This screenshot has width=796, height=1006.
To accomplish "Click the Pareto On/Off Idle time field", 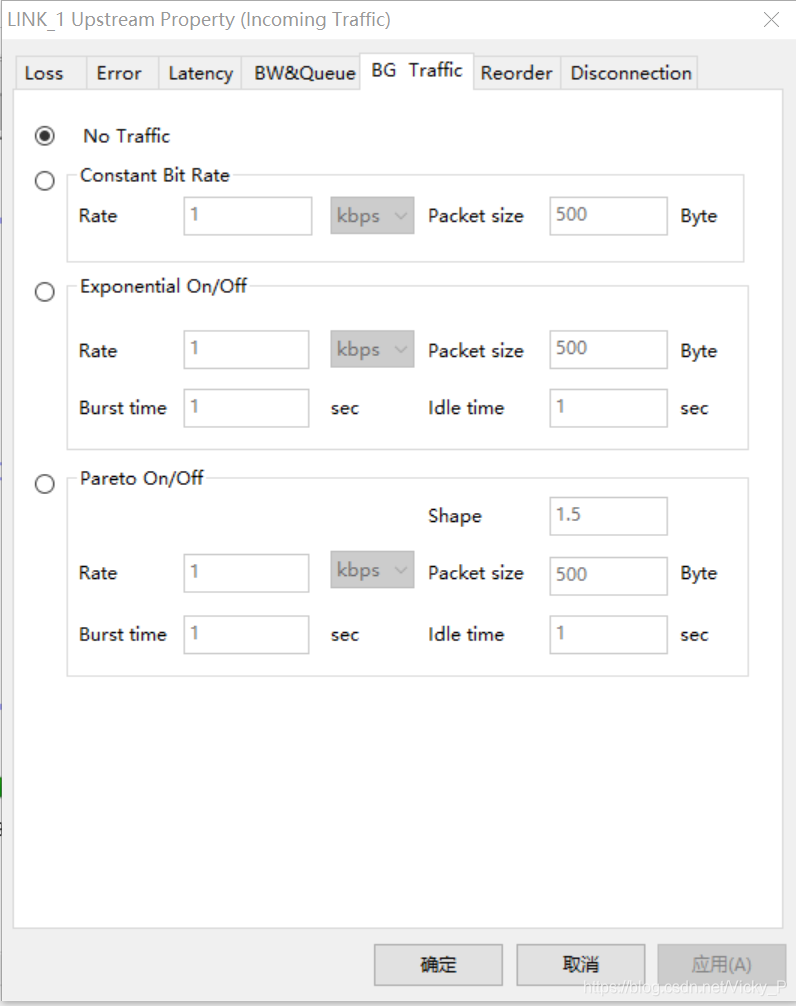I will coord(608,635).
